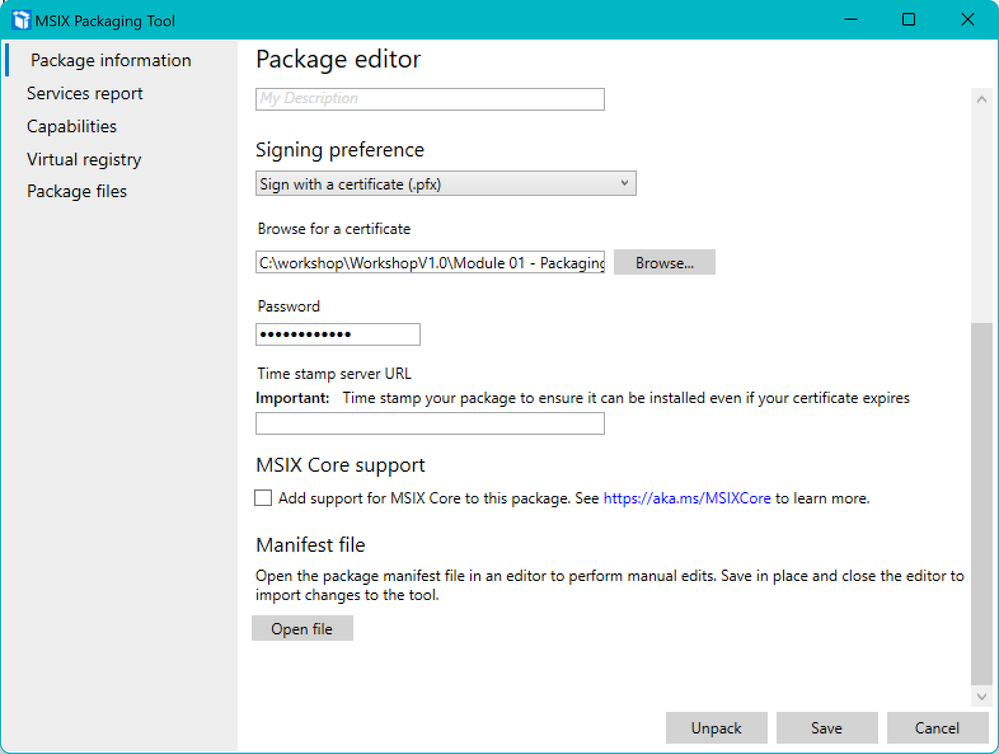The width and height of the screenshot is (999, 754).
Task: Click Open file for the manifest
Action: tap(302, 628)
